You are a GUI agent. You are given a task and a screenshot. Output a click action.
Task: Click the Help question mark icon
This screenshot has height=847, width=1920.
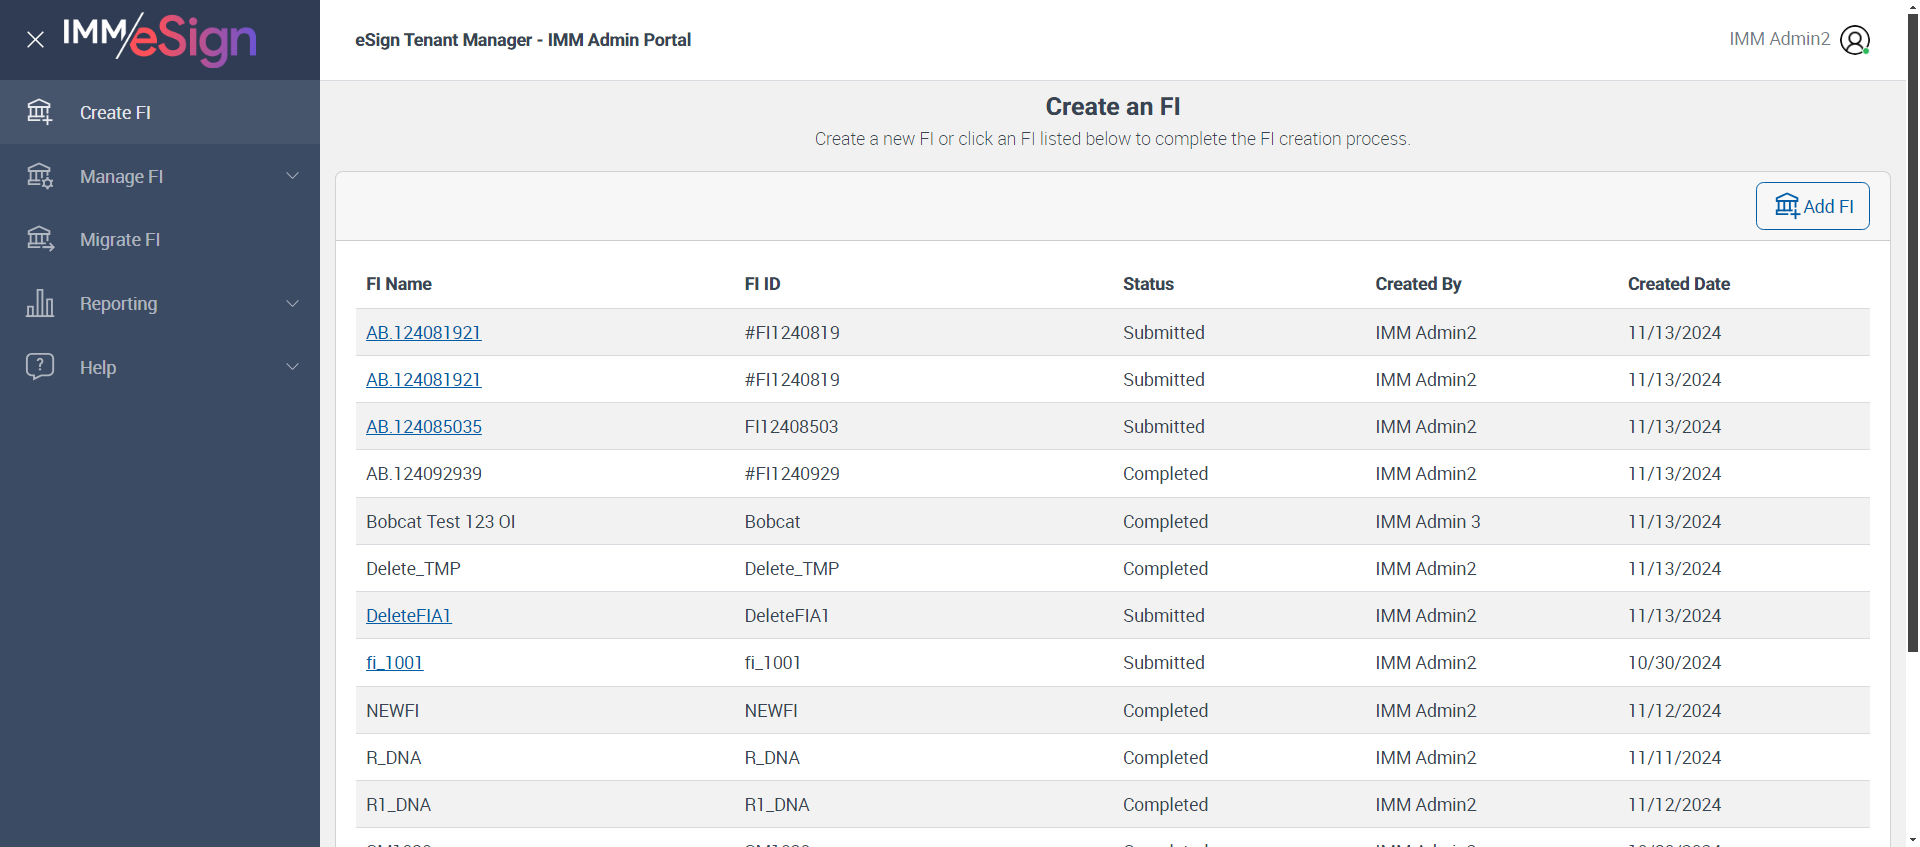tap(40, 366)
